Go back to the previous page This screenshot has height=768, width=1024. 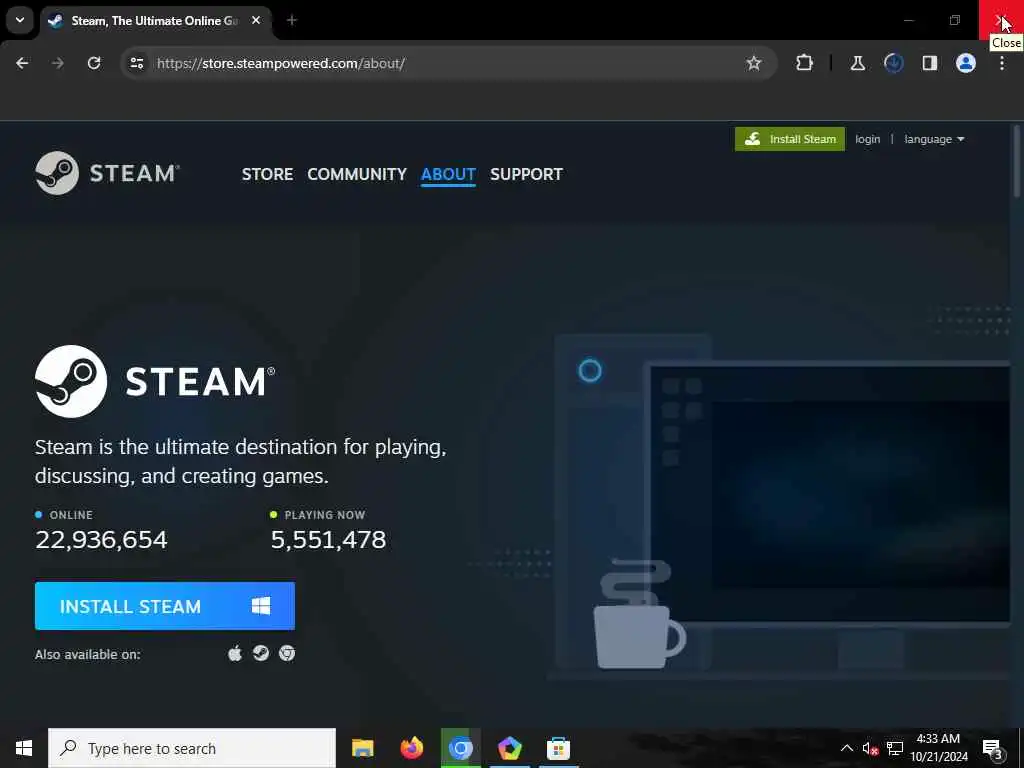(22, 63)
